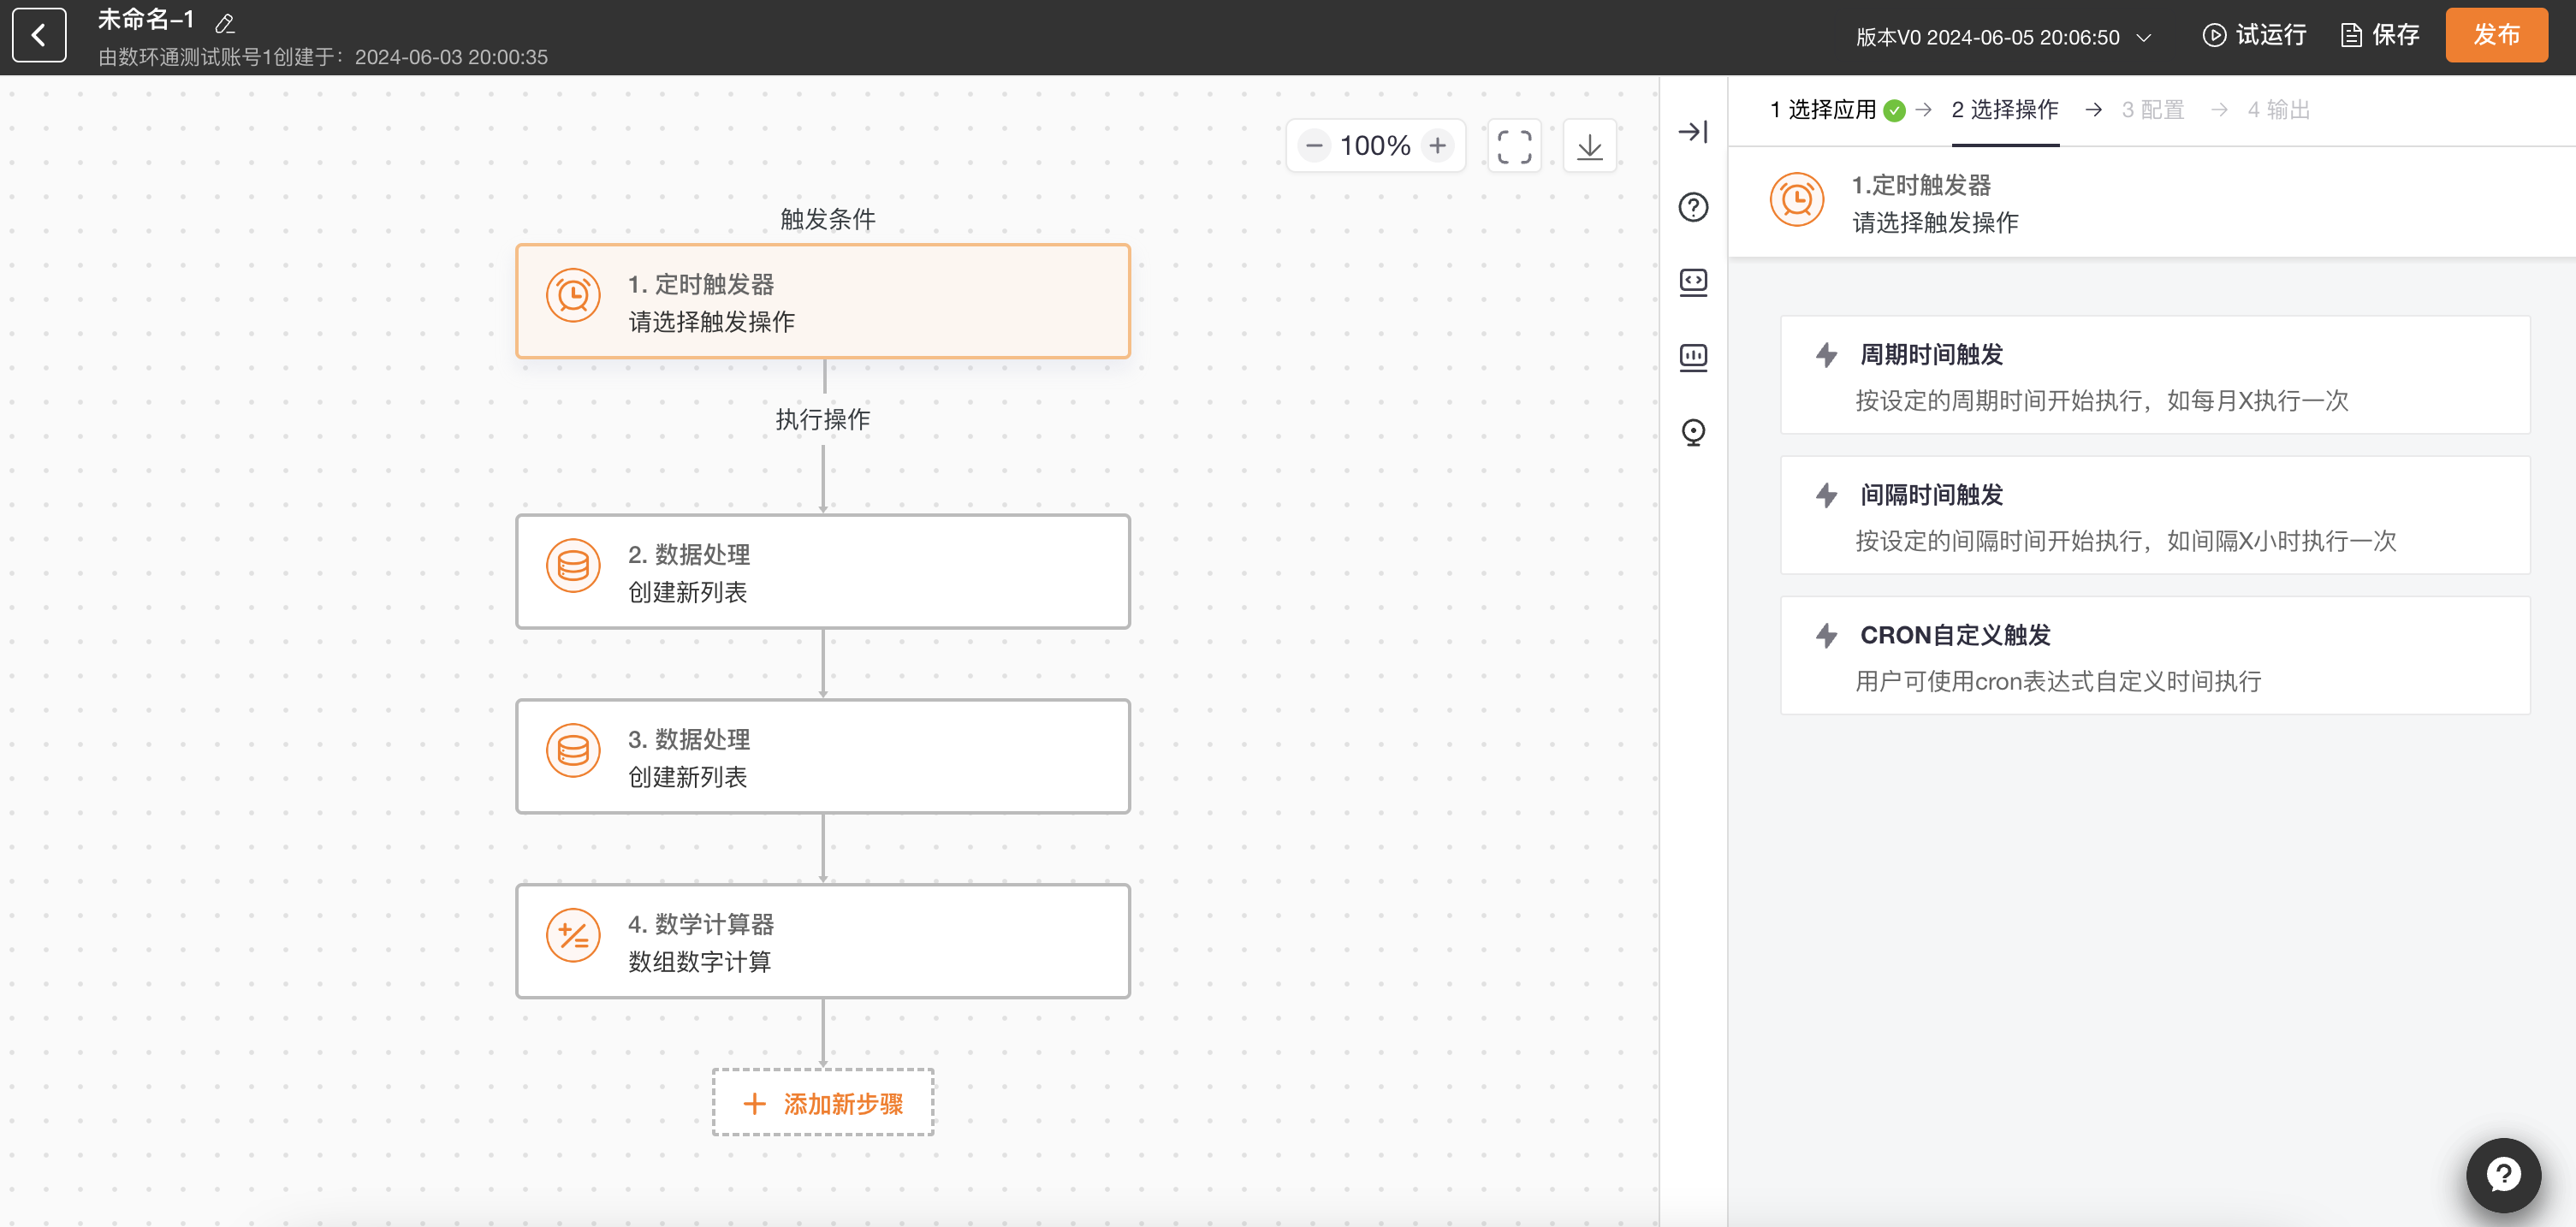Click the alarm clock icon in node 1
Image resolution: width=2576 pixels, height=1227 pixels.
point(573,295)
